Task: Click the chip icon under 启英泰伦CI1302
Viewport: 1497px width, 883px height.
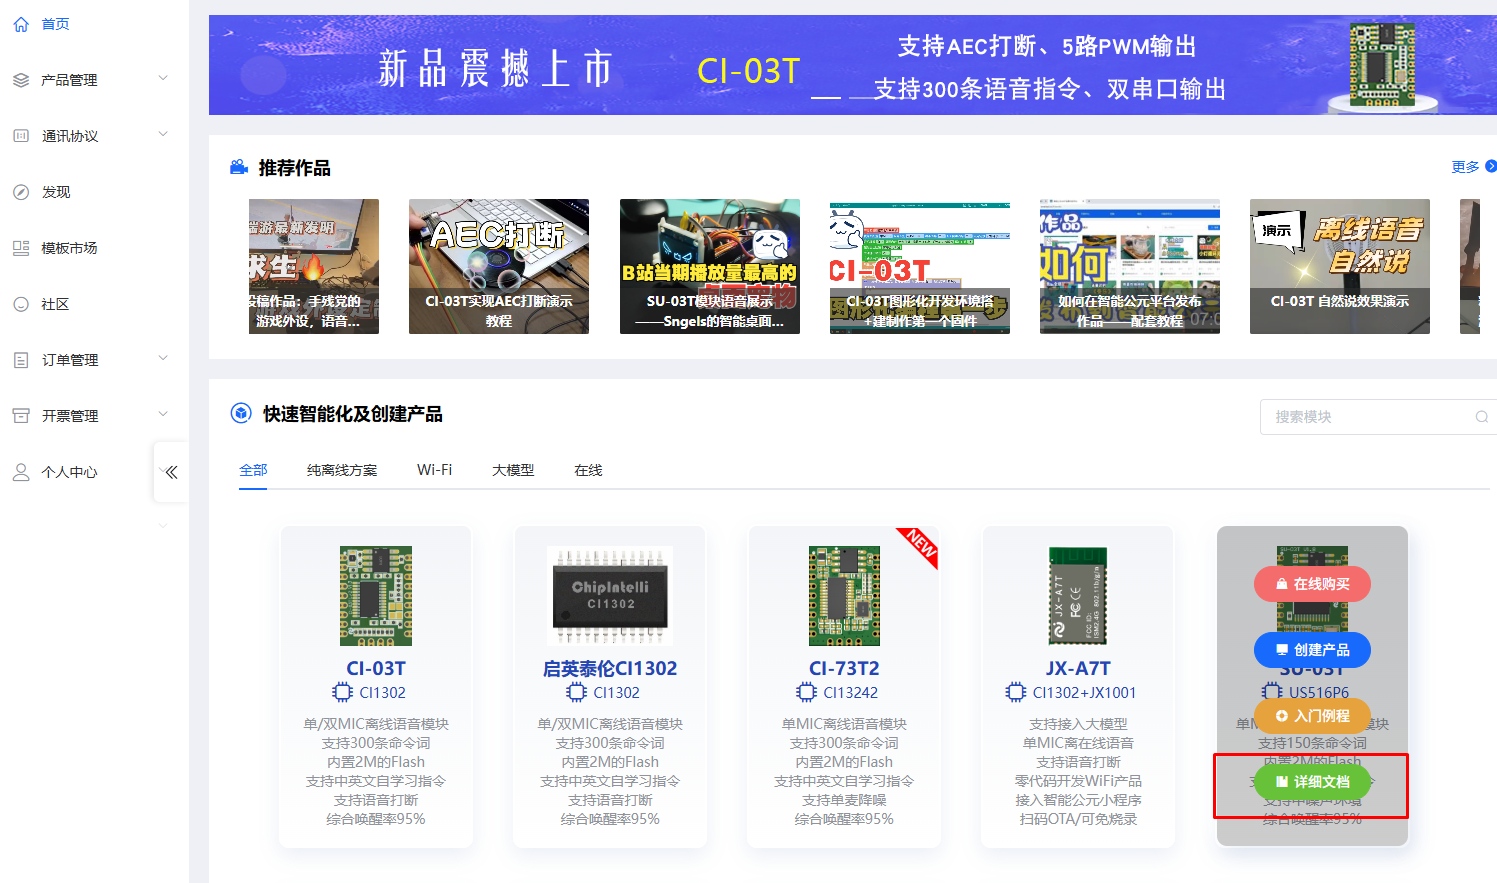Action: click(x=577, y=692)
